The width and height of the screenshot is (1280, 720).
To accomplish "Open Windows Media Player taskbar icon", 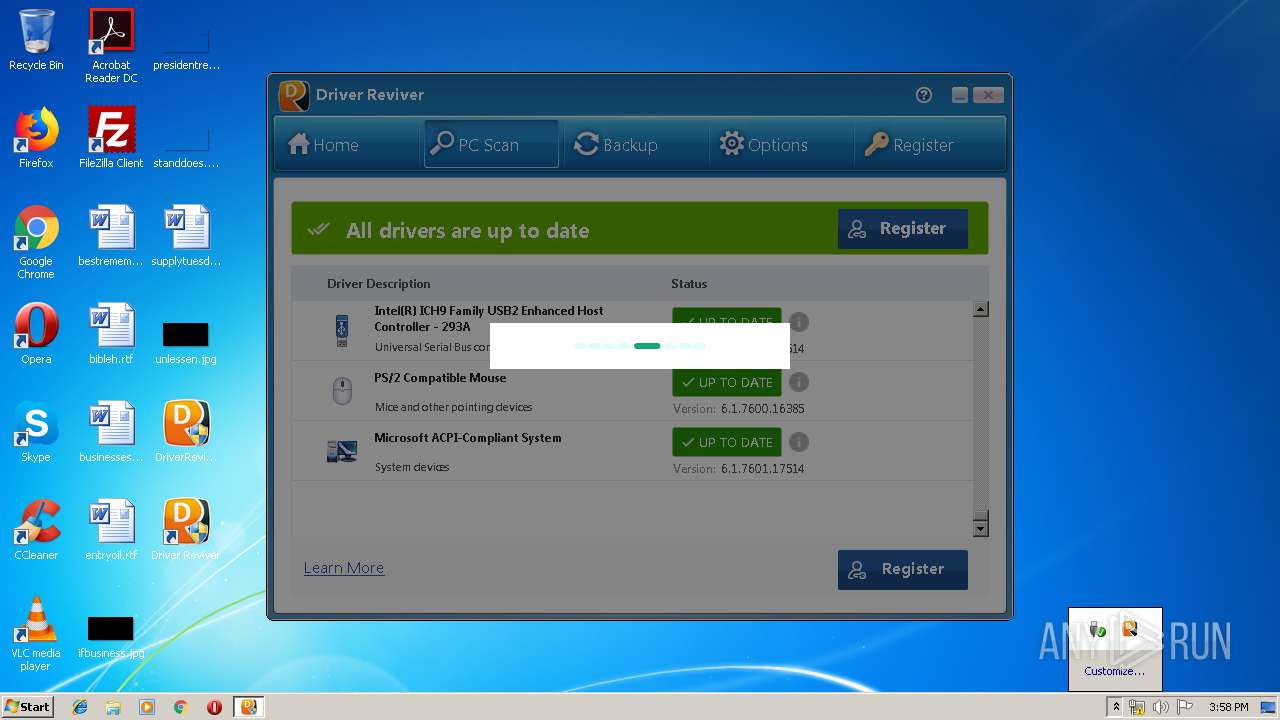I will [x=147, y=707].
